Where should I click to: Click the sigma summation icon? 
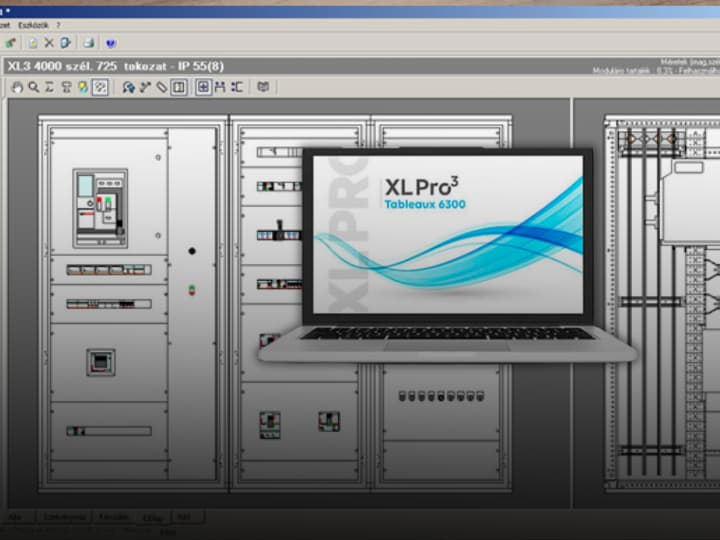pyautogui.click(x=49, y=87)
